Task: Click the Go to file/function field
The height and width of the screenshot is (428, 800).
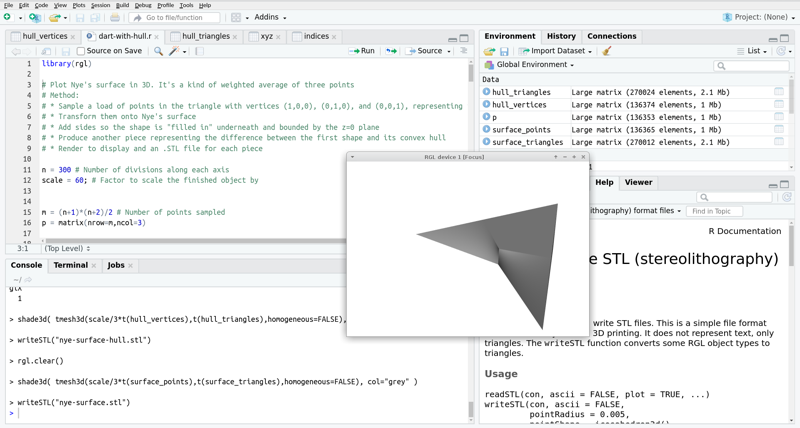Action: pyautogui.click(x=175, y=17)
